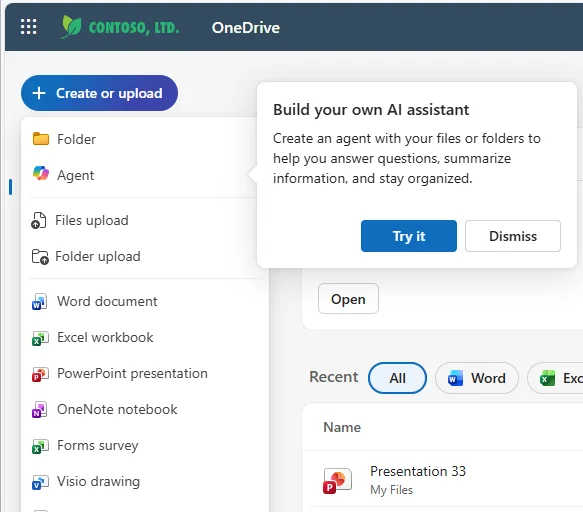Click the Files upload icon
Viewport: 583px width, 512px height.
pos(39,220)
